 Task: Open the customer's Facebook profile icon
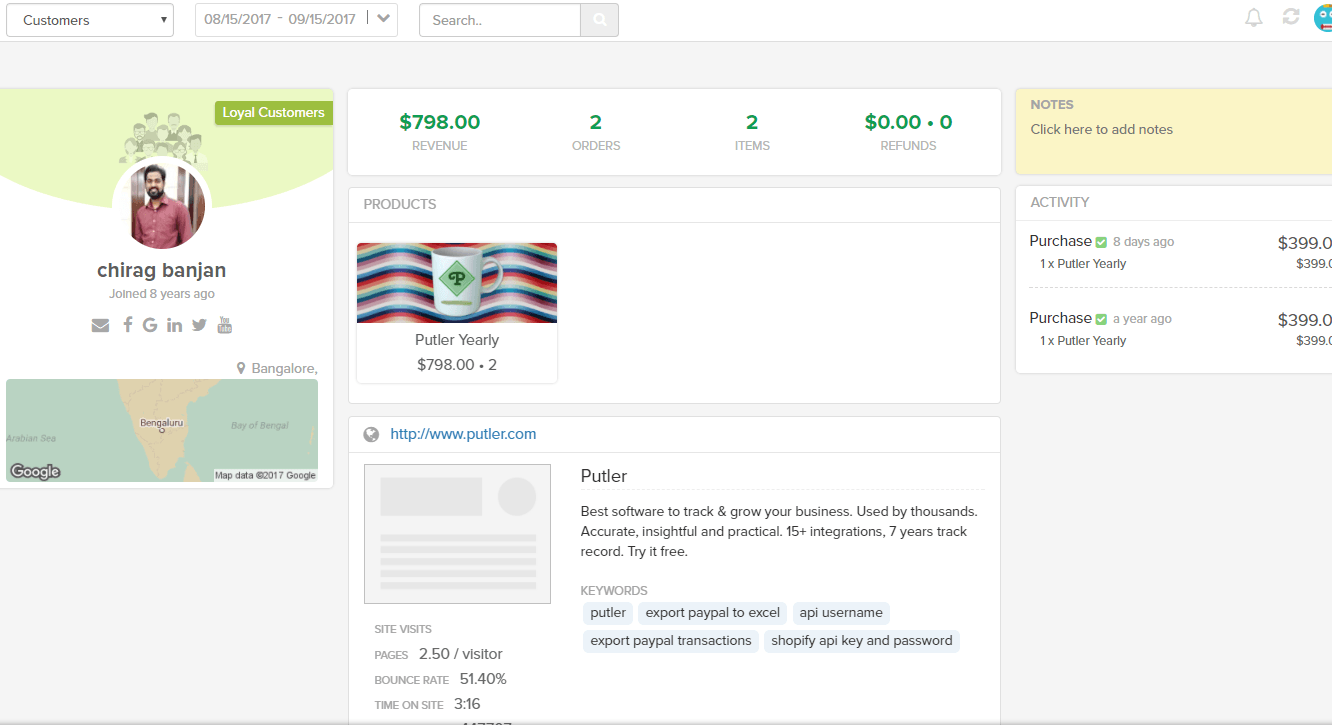coord(128,325)
